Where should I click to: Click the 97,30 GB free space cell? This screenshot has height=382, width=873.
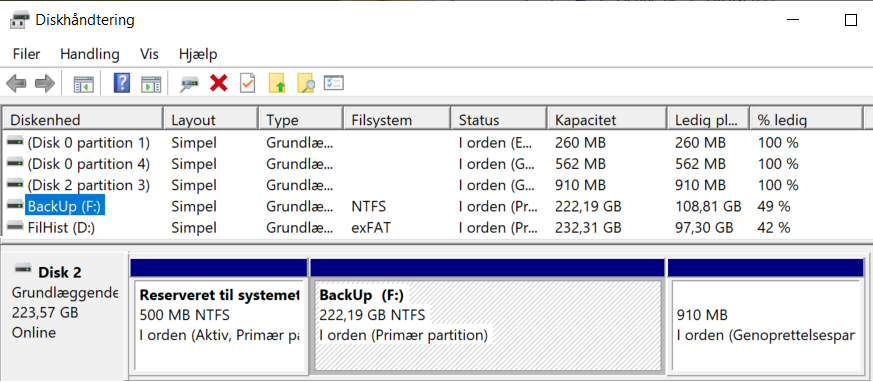(x=704, y=228)
